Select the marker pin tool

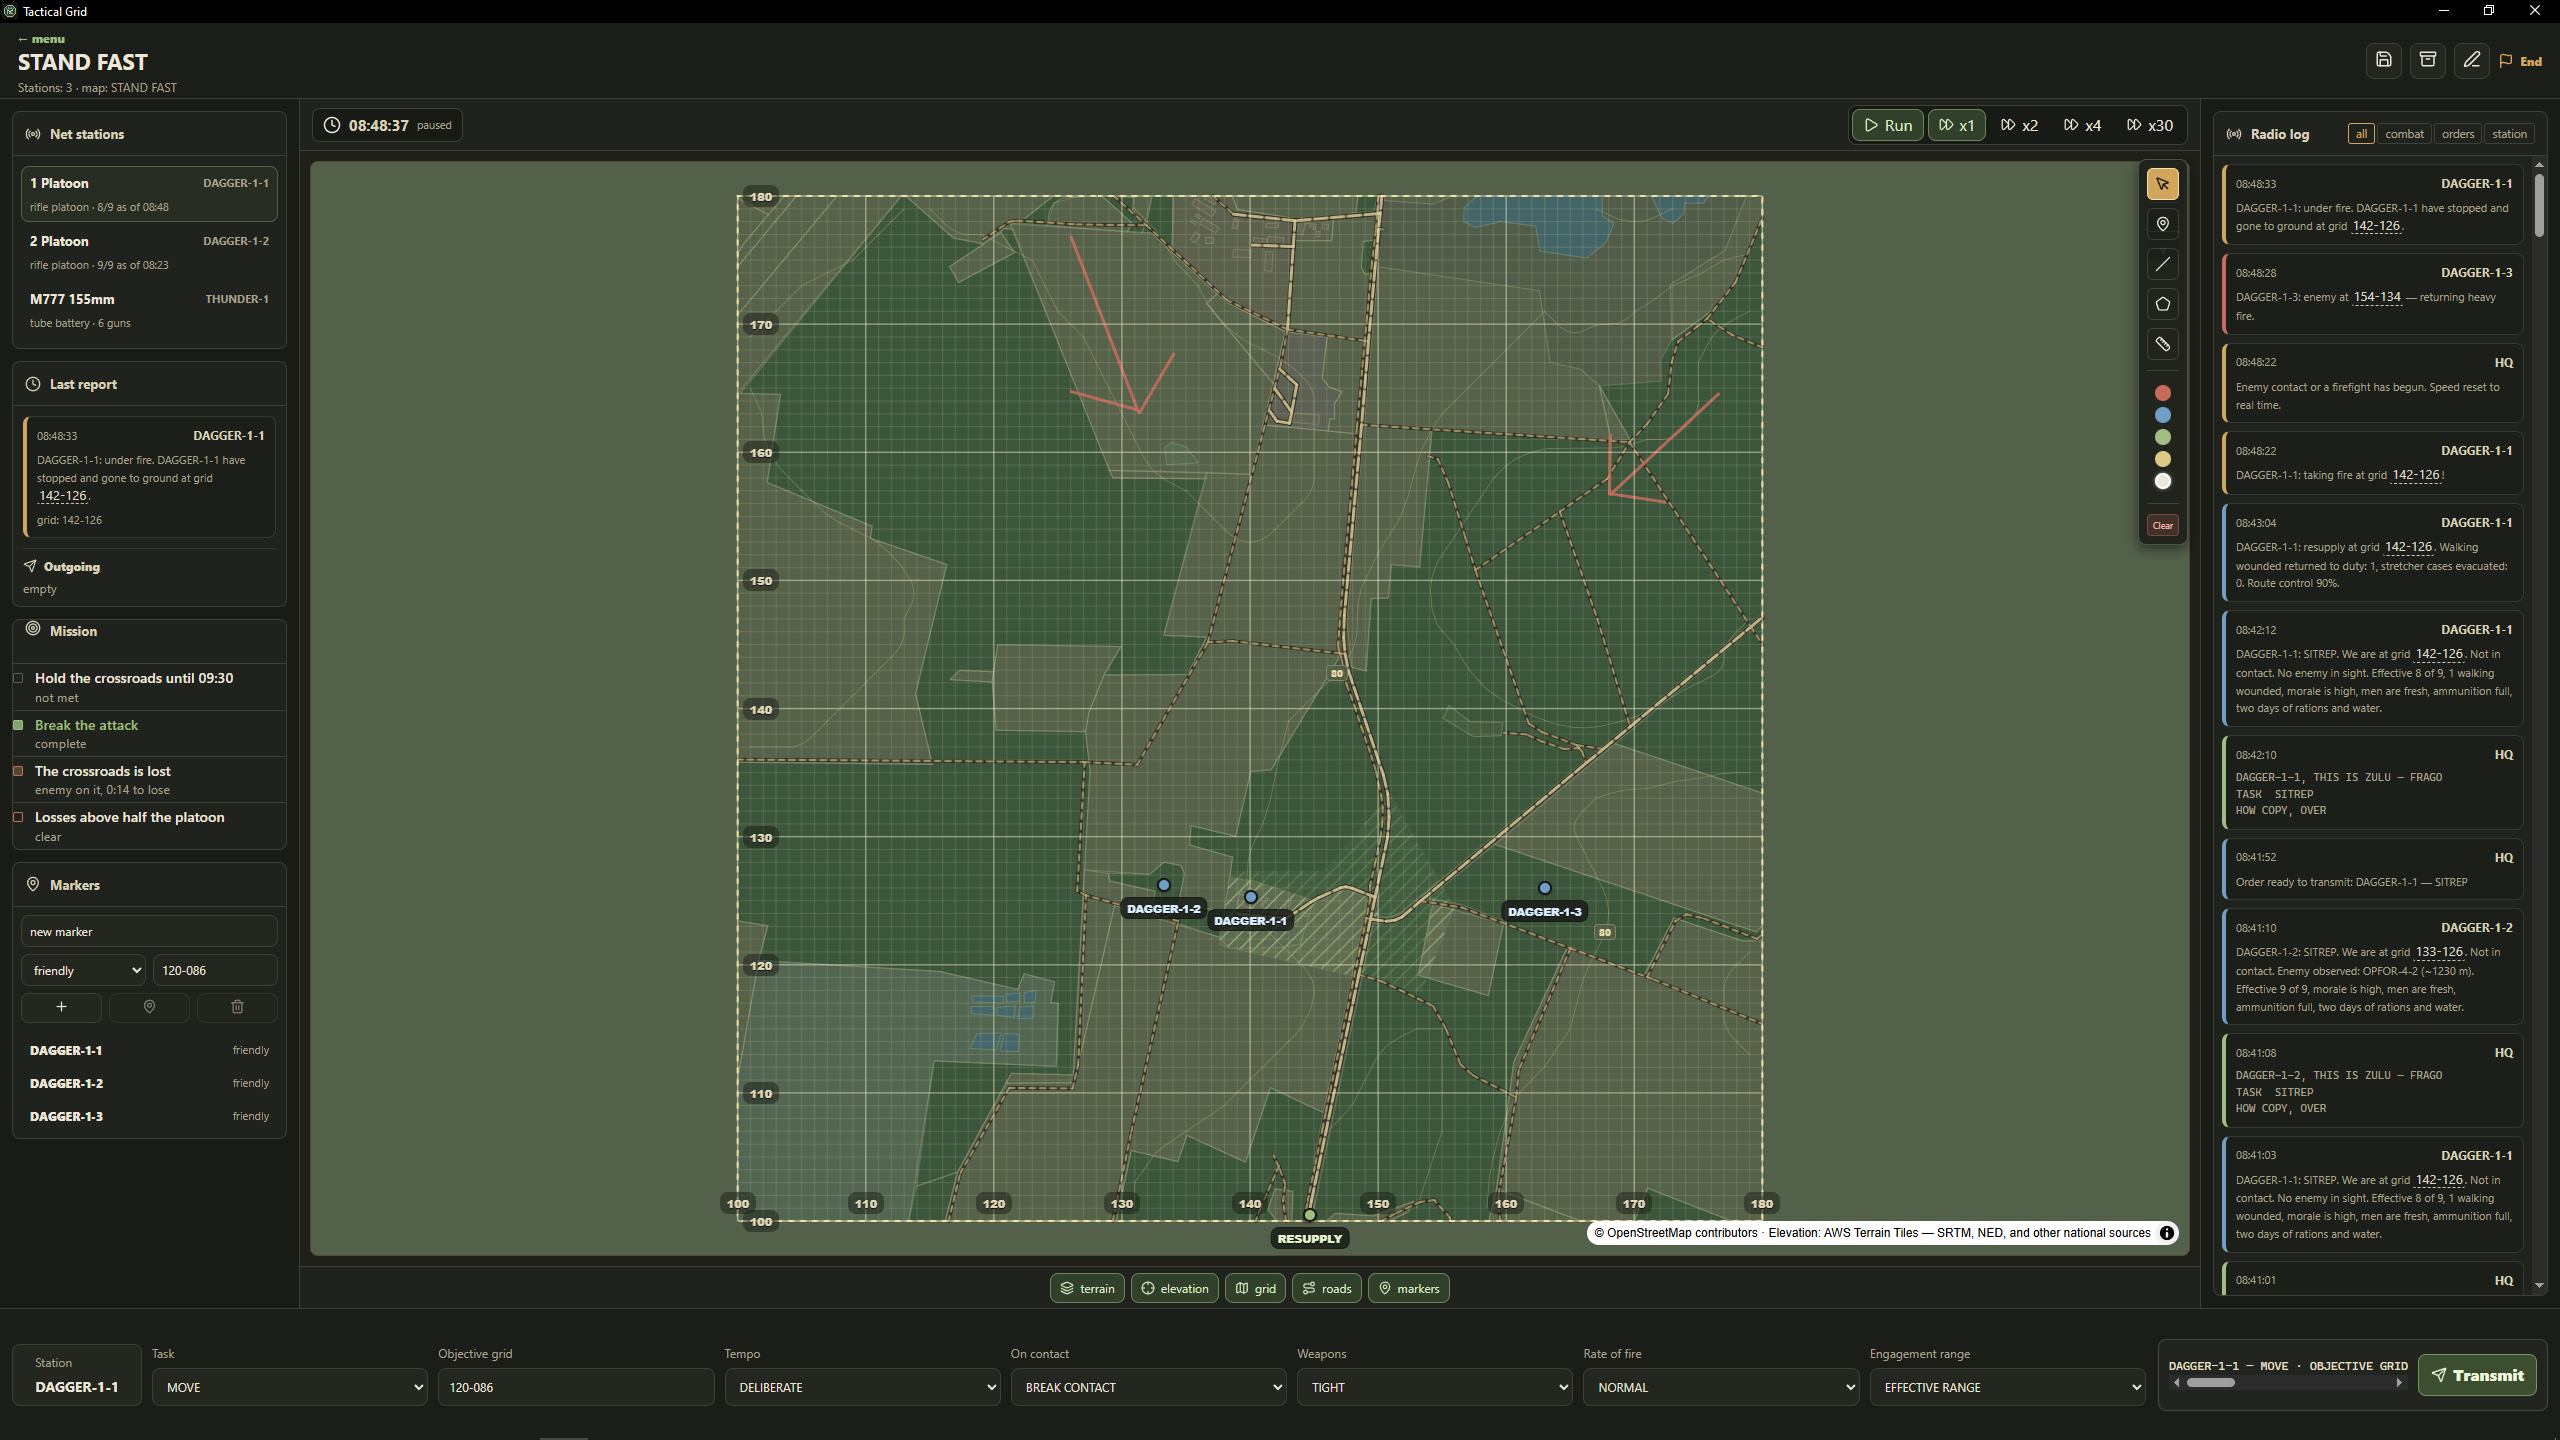[x=2162, y=224]
